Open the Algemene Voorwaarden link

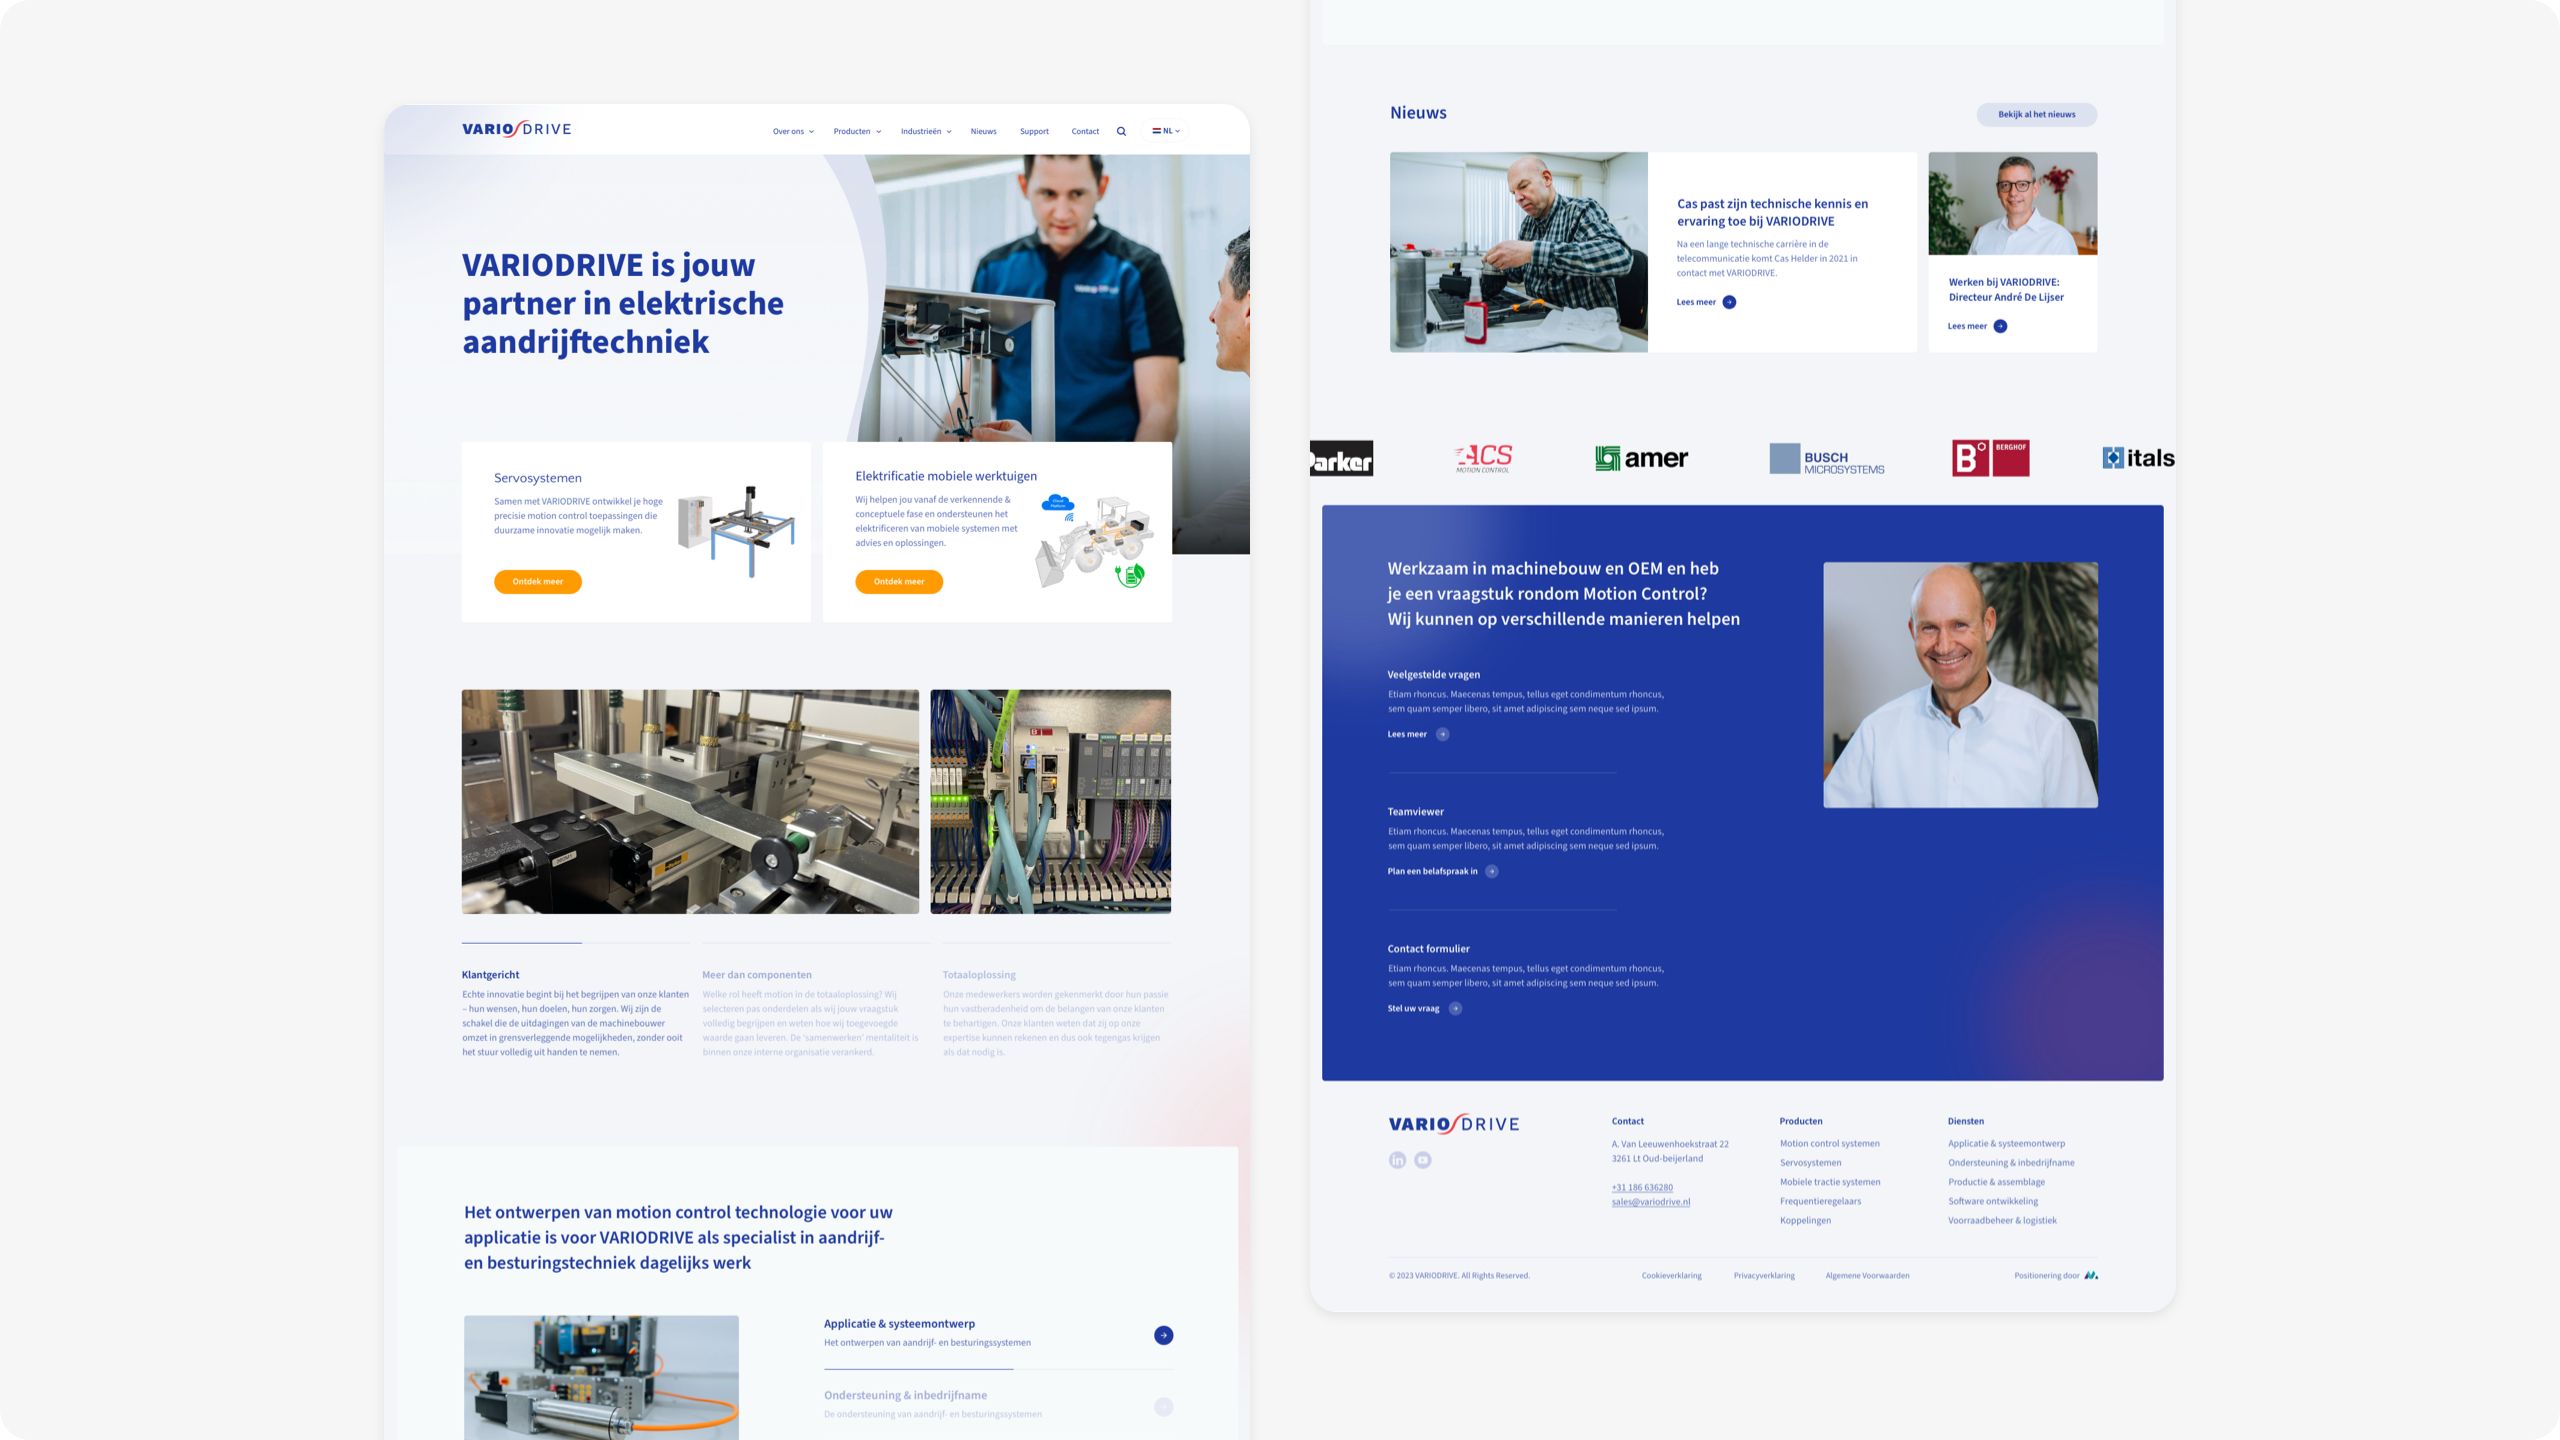click(x=1867, y=1275)
